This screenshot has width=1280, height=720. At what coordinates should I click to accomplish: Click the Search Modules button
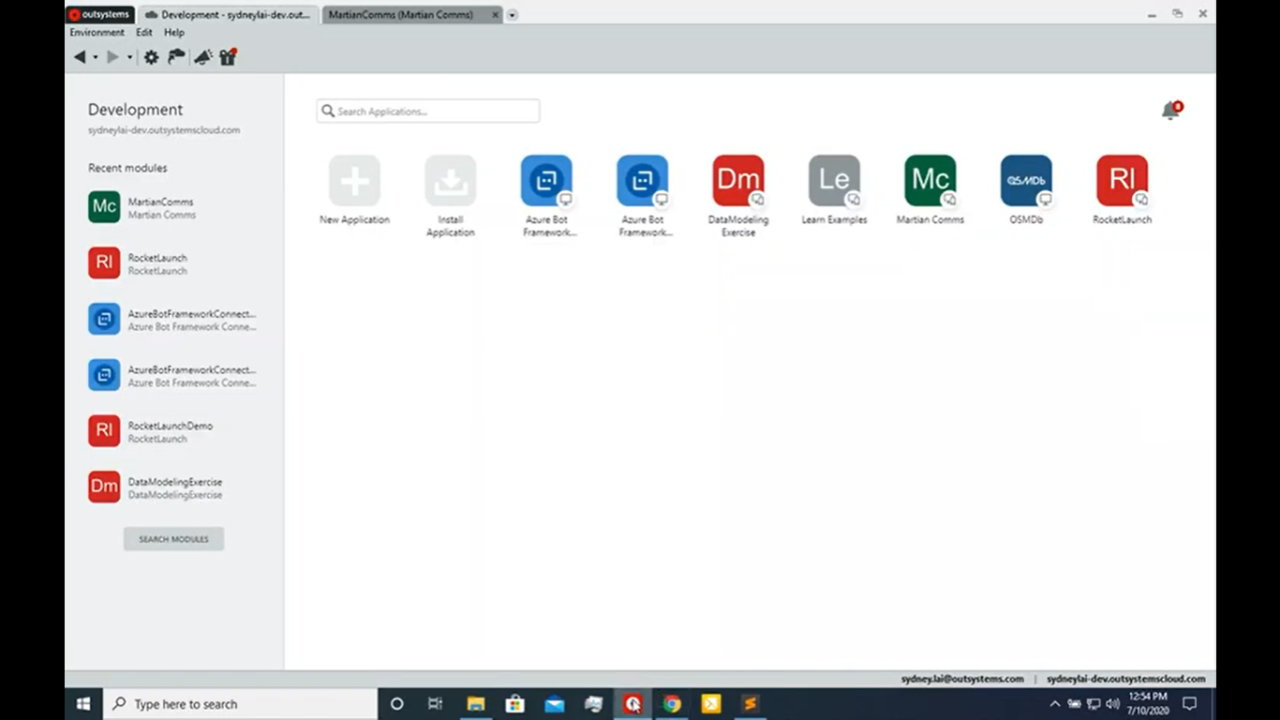[x=174, y=539]
